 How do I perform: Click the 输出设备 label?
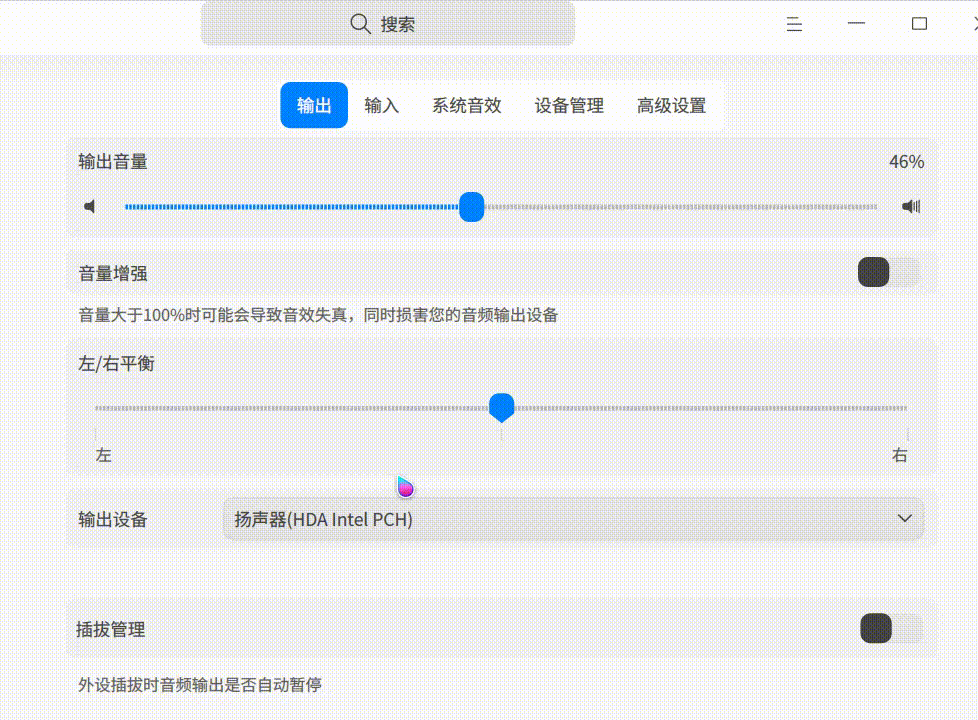[113, 519]
